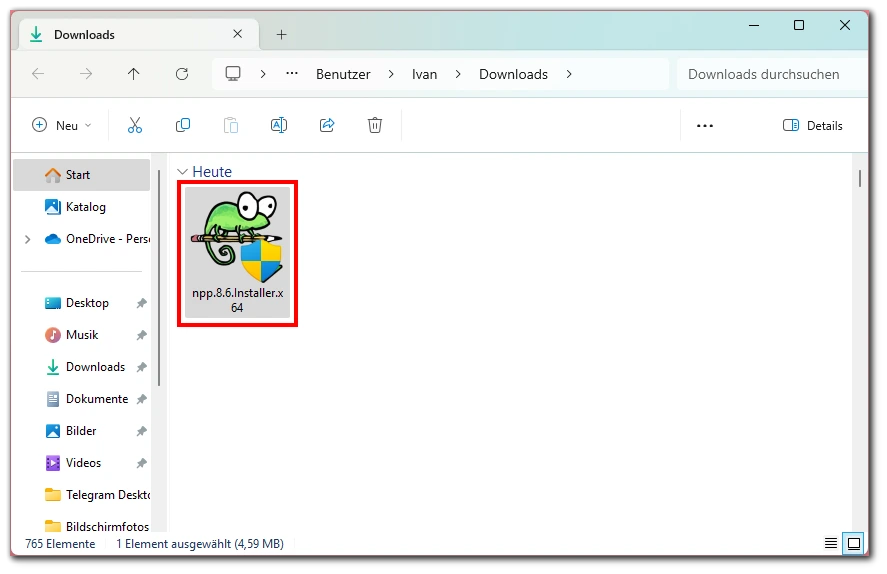This screenshot has height=574, width=887.
Task: Unpin Videos from quick access
Action: (141, 463)
